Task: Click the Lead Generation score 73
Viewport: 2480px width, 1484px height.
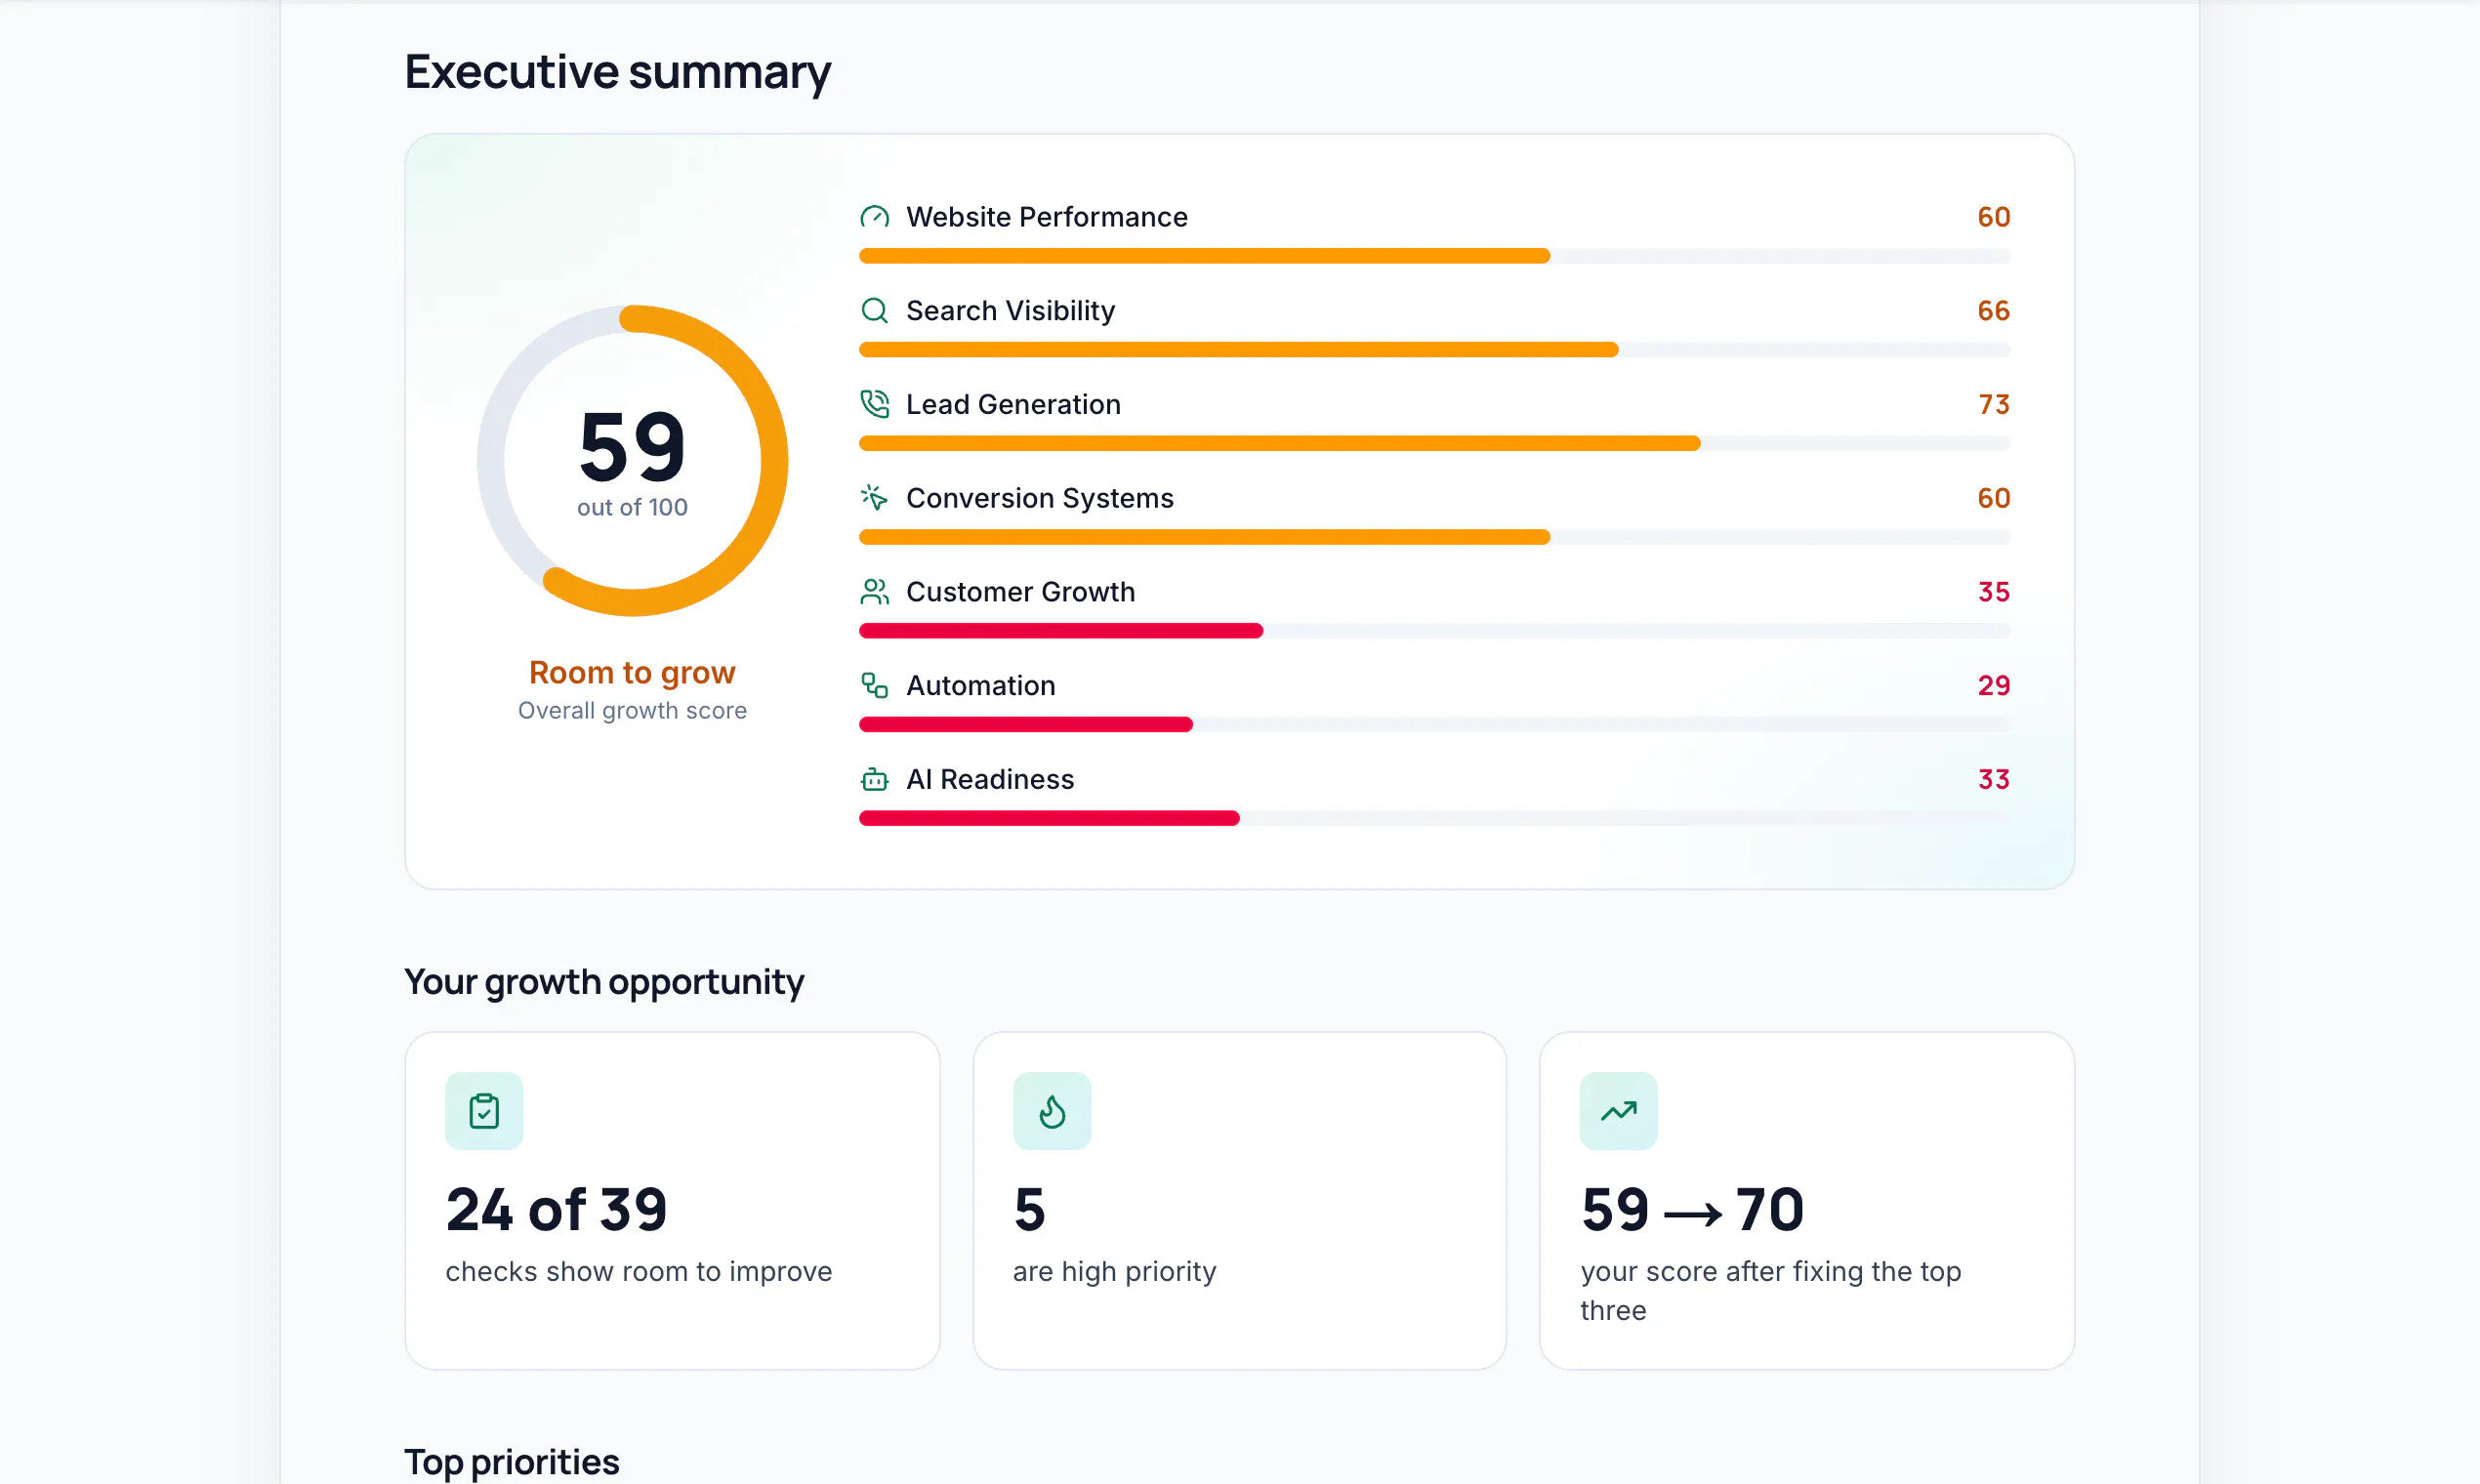Action: [x=1994, y=404]
